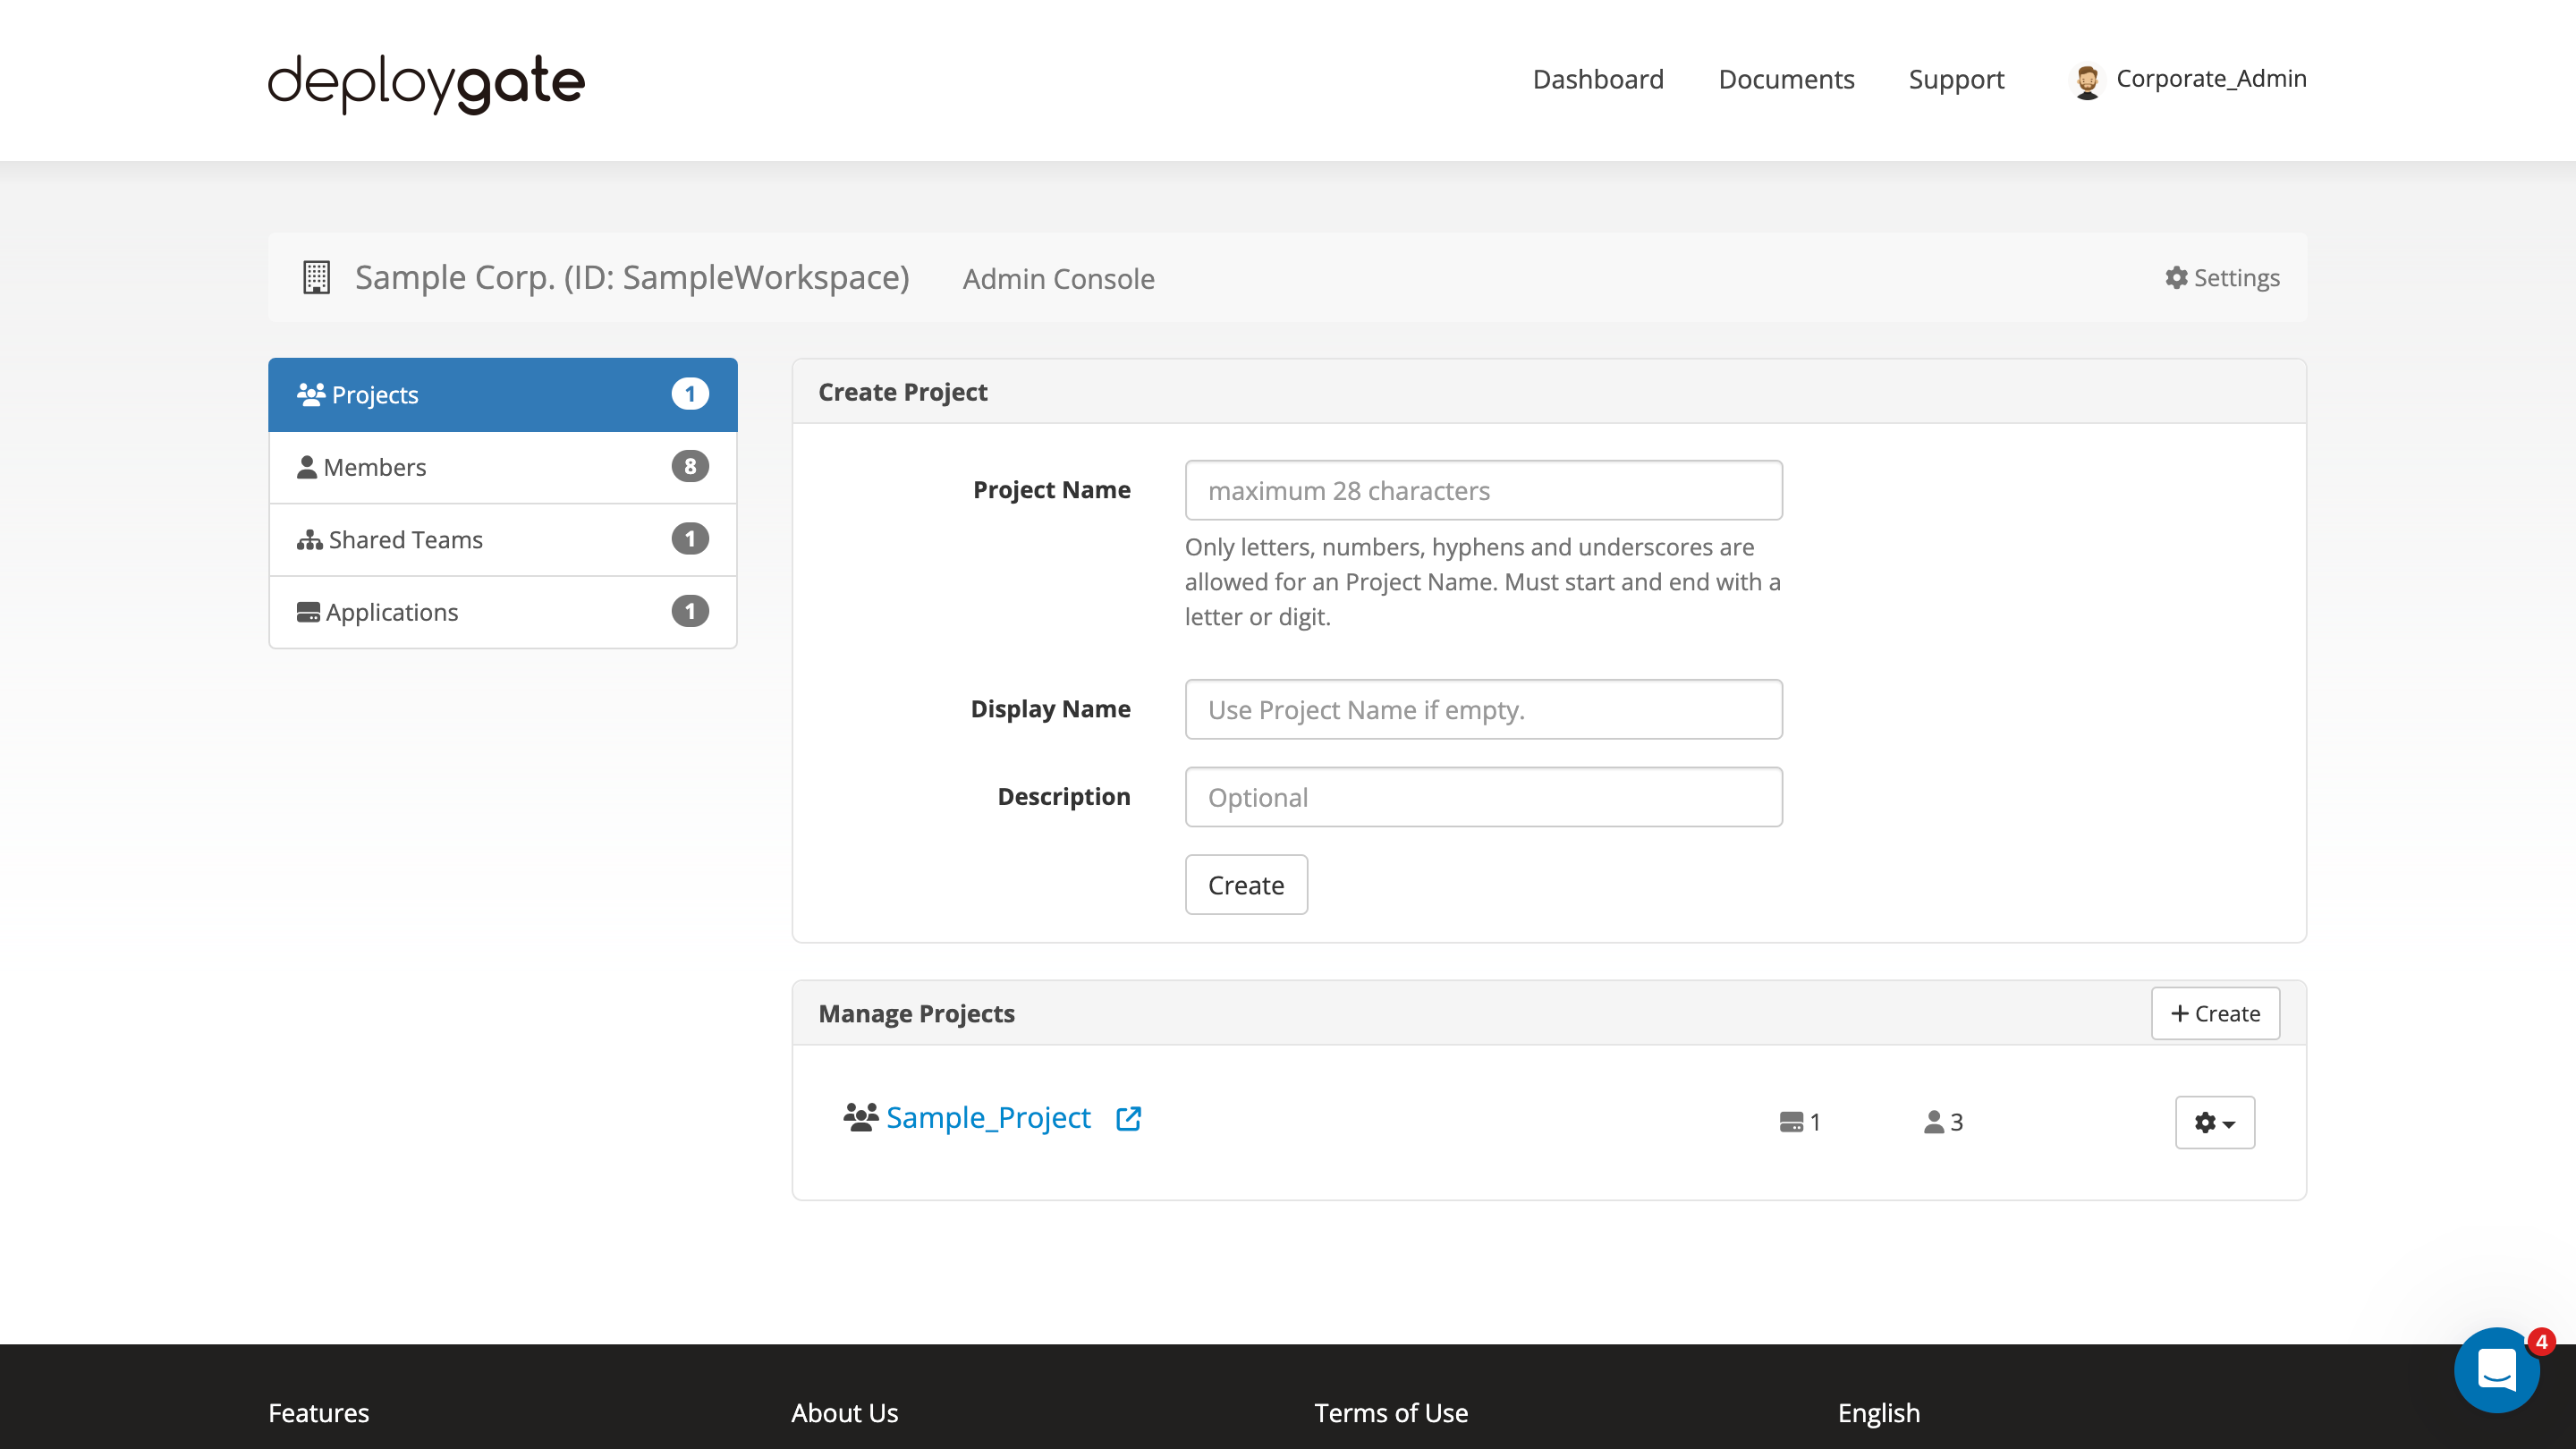Click + Create in Manage Projects
The image size is (2576, 1449).
click(x=2215, y=1013)
